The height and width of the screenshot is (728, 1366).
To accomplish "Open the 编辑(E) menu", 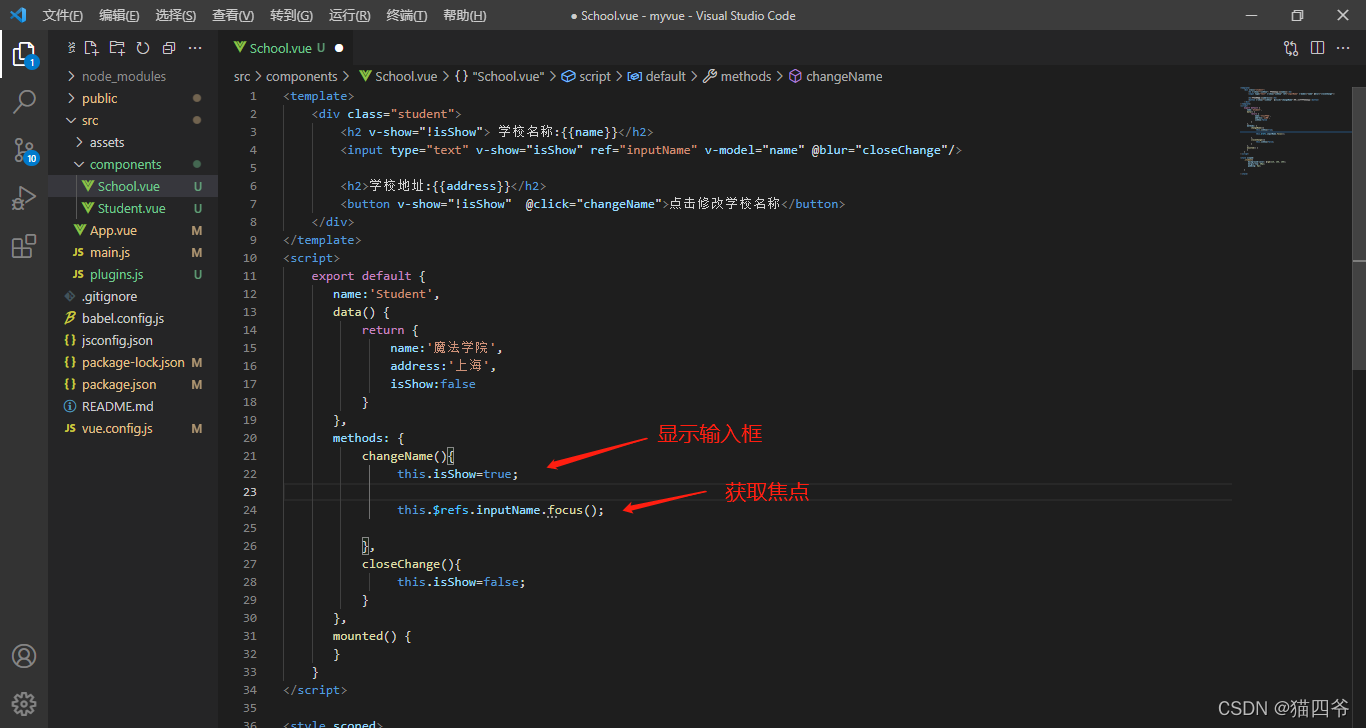I will 120,15.
